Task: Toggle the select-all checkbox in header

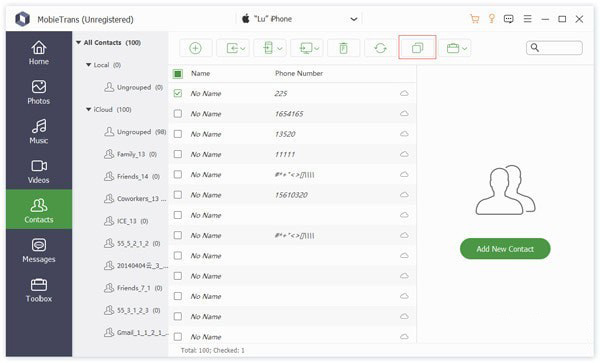Action: click(178, 73)
